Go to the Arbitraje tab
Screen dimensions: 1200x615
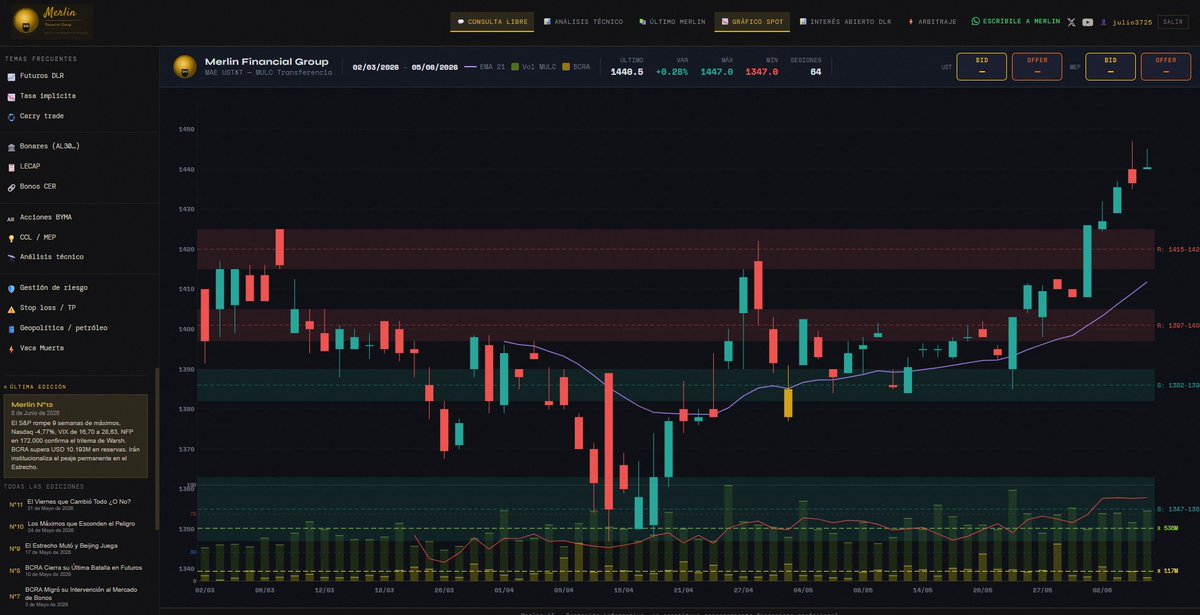[932, 21]
